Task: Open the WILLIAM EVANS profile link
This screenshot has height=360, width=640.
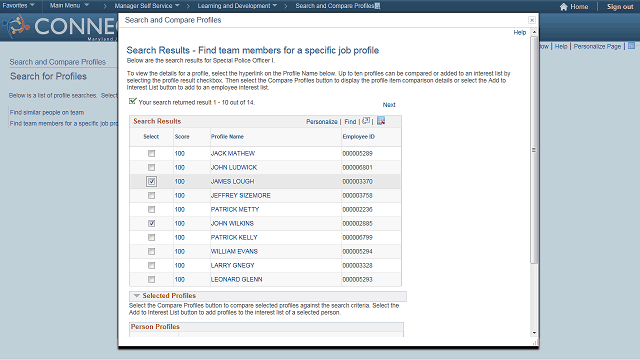Action: [x=234, y=251]
